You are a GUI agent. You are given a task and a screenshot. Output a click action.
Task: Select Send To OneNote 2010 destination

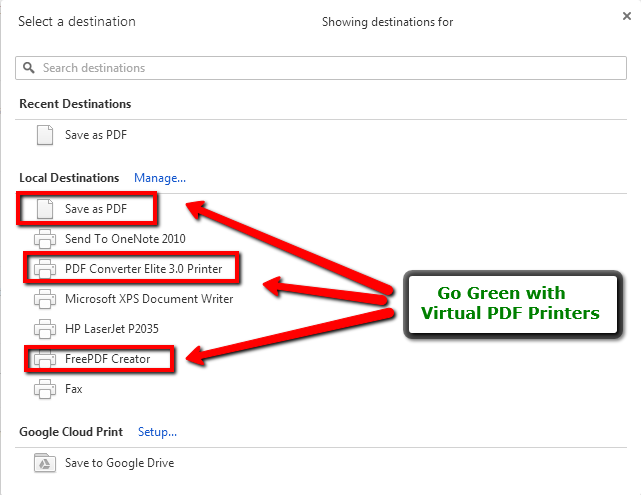(x=125, y=239)
